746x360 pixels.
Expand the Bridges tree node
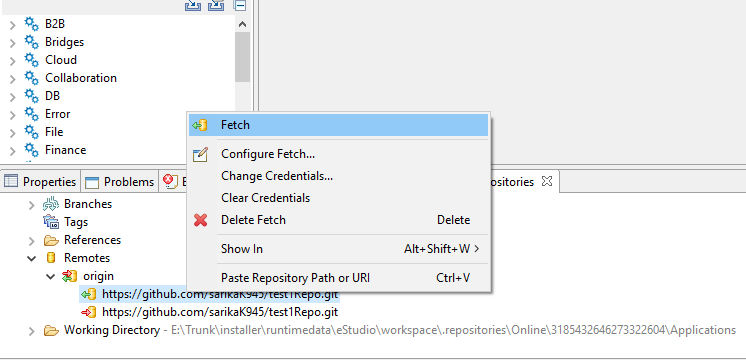click(x=13, y=43)
